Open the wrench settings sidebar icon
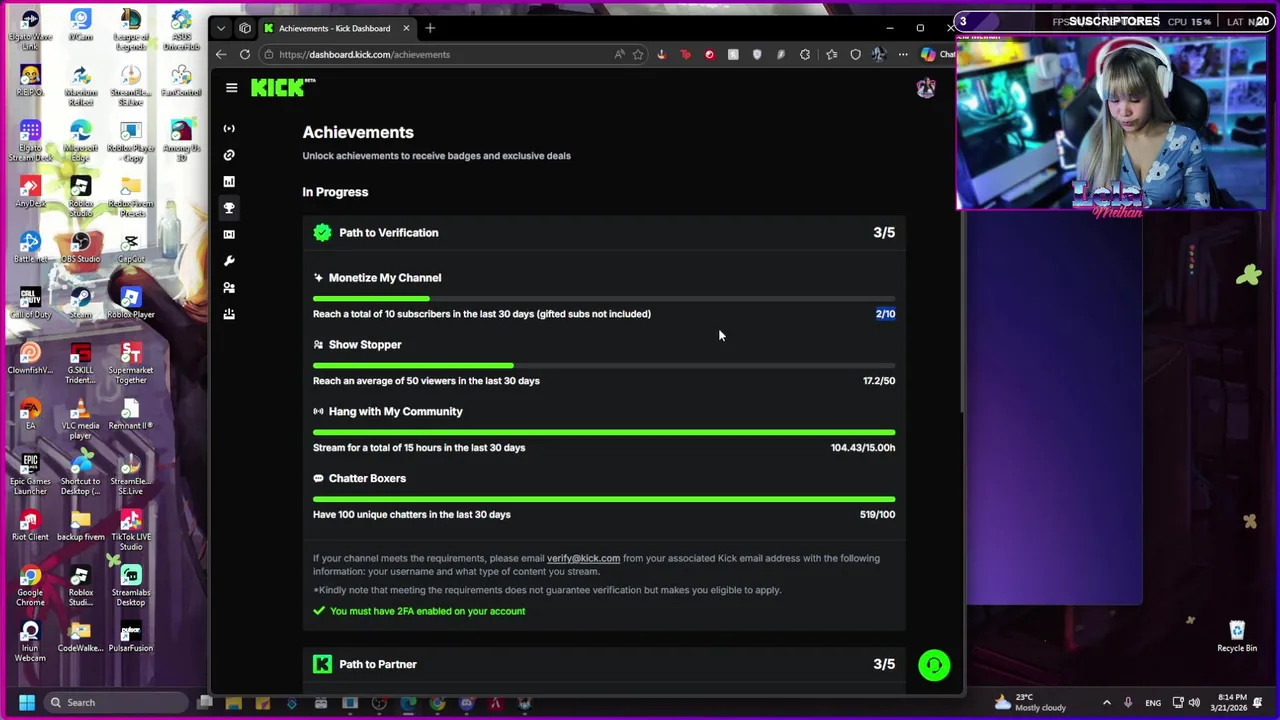Image resolution: width=1280 pixels, height=720 pixels. pyautogui.click(x=229, y=261)
